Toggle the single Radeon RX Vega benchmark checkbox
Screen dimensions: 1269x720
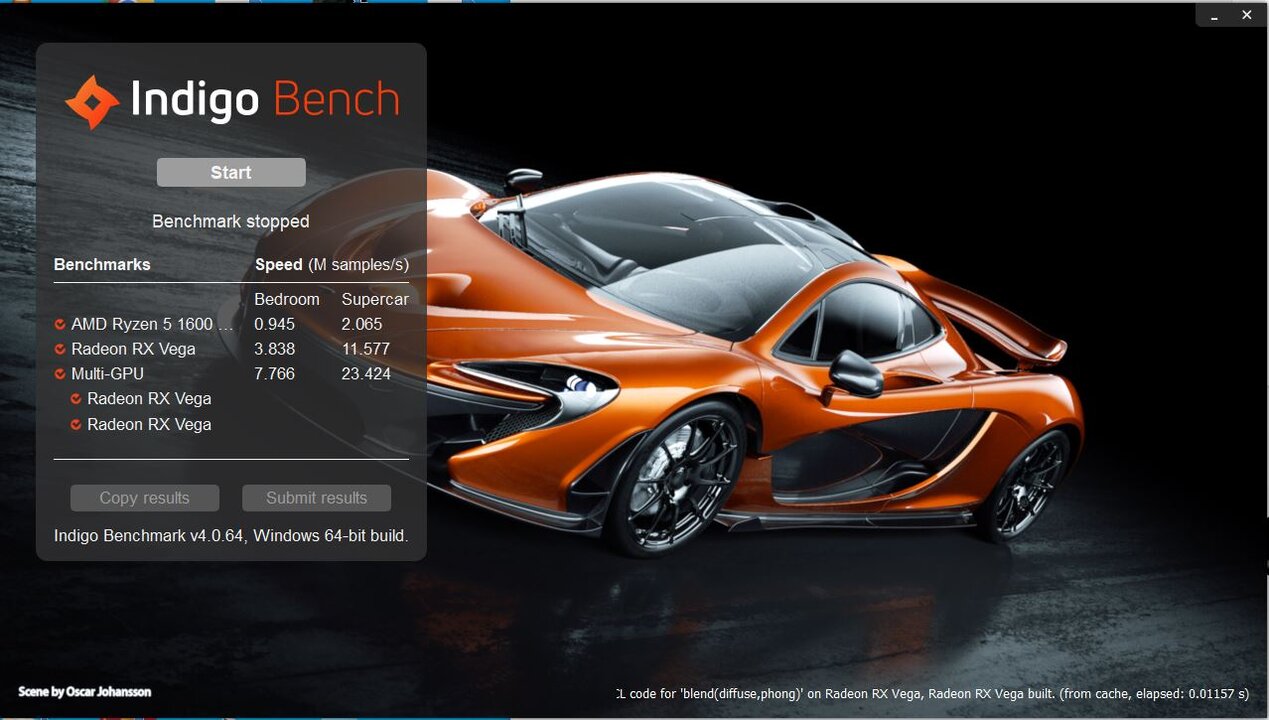click(x=61, y=349)
